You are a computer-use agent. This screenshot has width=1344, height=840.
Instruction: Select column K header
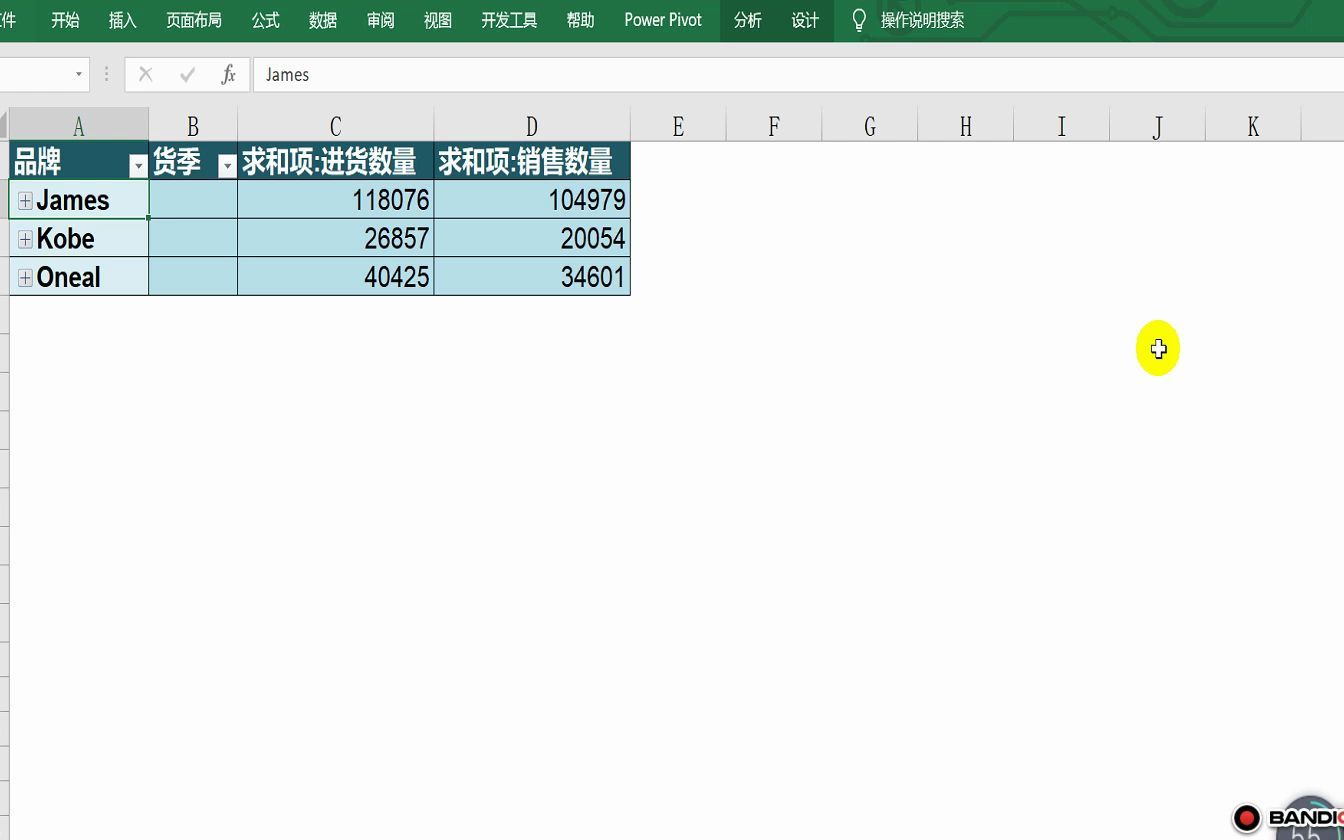pyautogui.click(x=1254, y=126)
